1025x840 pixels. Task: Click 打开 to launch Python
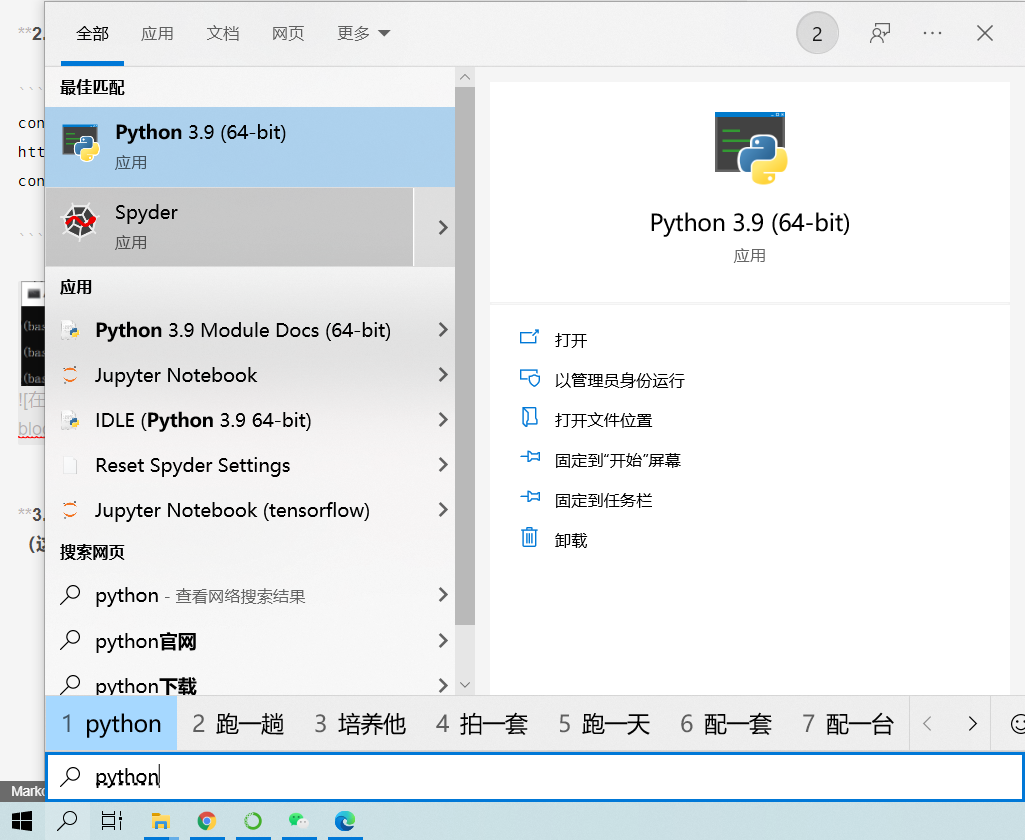pyautogui.click(x=571, y=340)
